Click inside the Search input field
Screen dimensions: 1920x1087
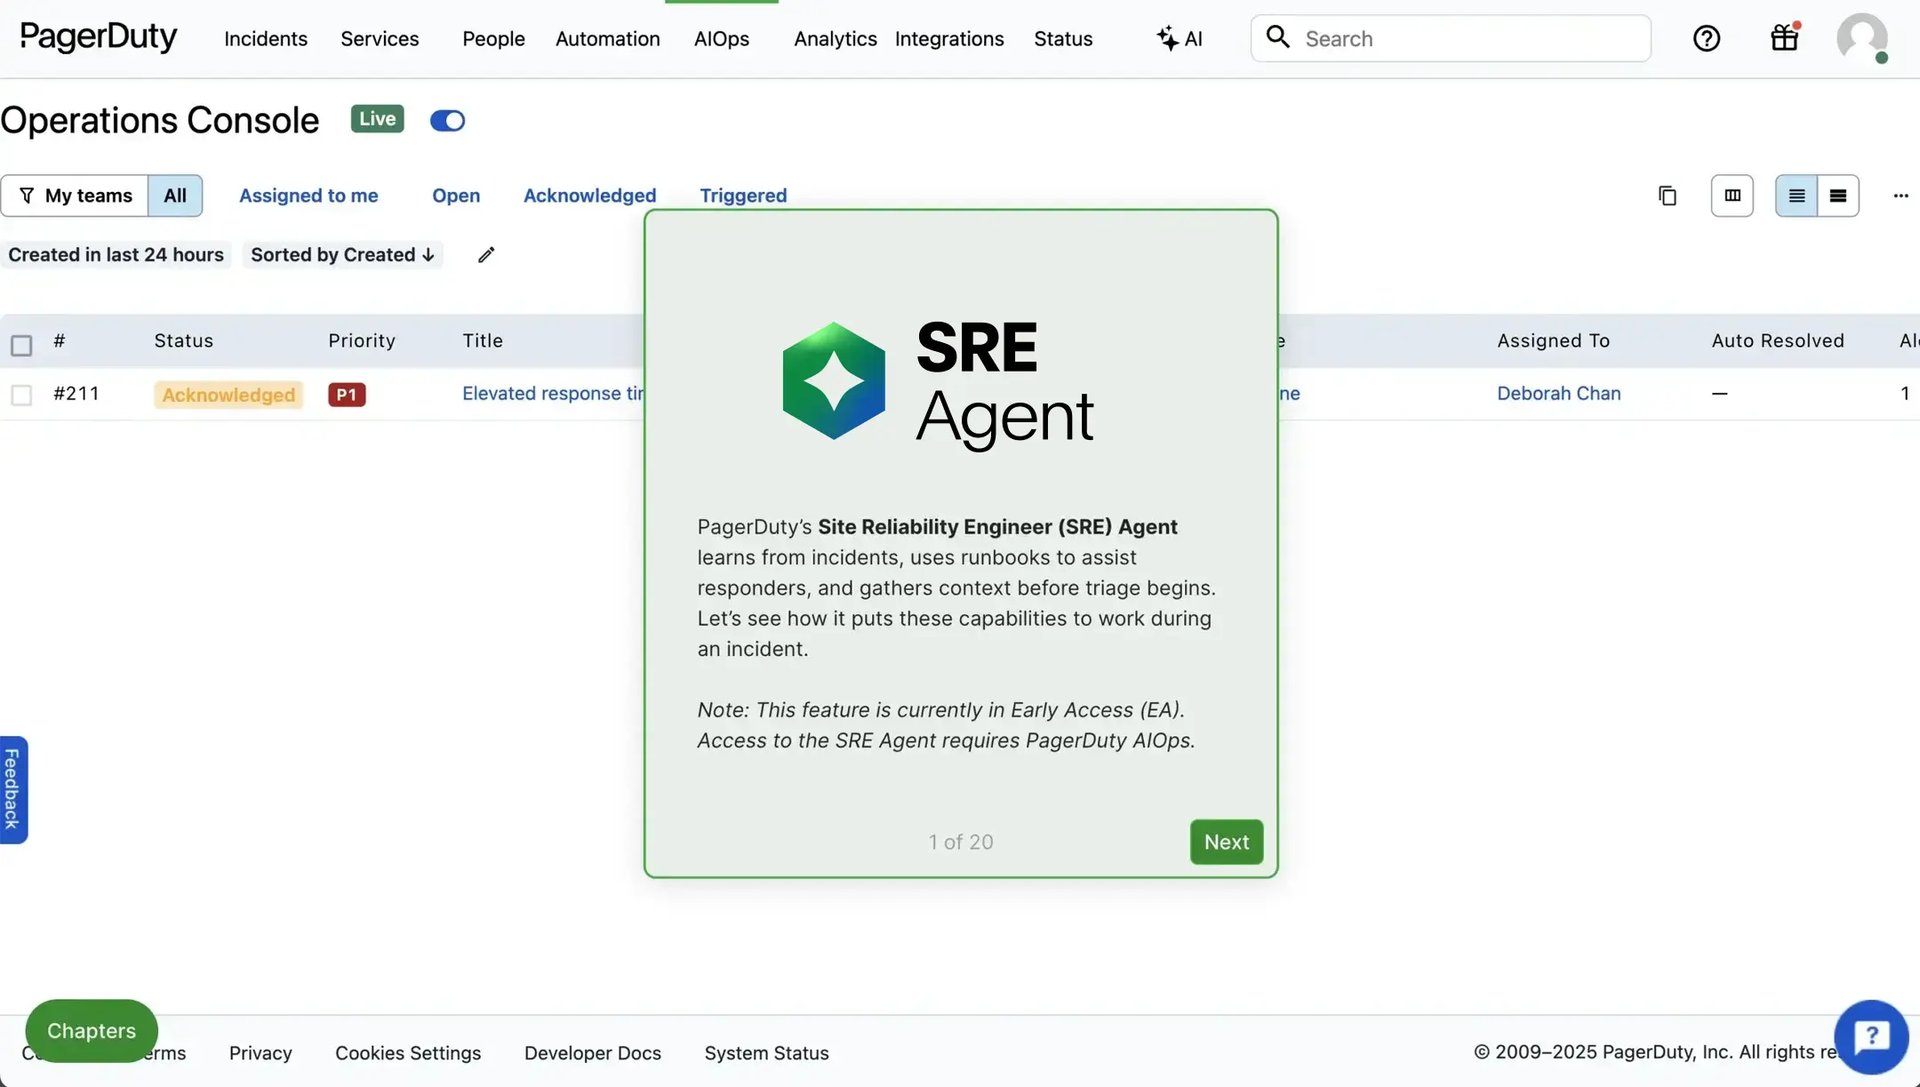coord(1450,38)
